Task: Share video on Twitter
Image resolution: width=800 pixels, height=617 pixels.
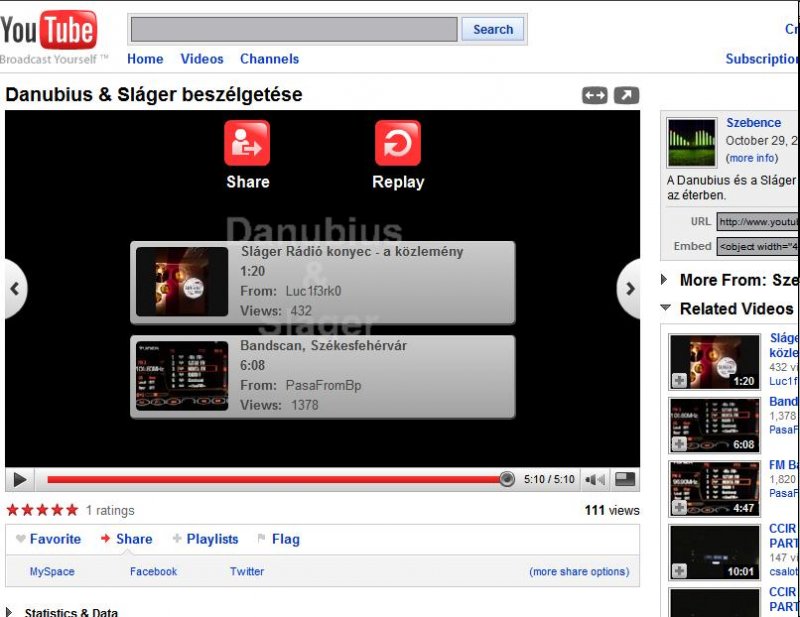Action: click(247, 572)
